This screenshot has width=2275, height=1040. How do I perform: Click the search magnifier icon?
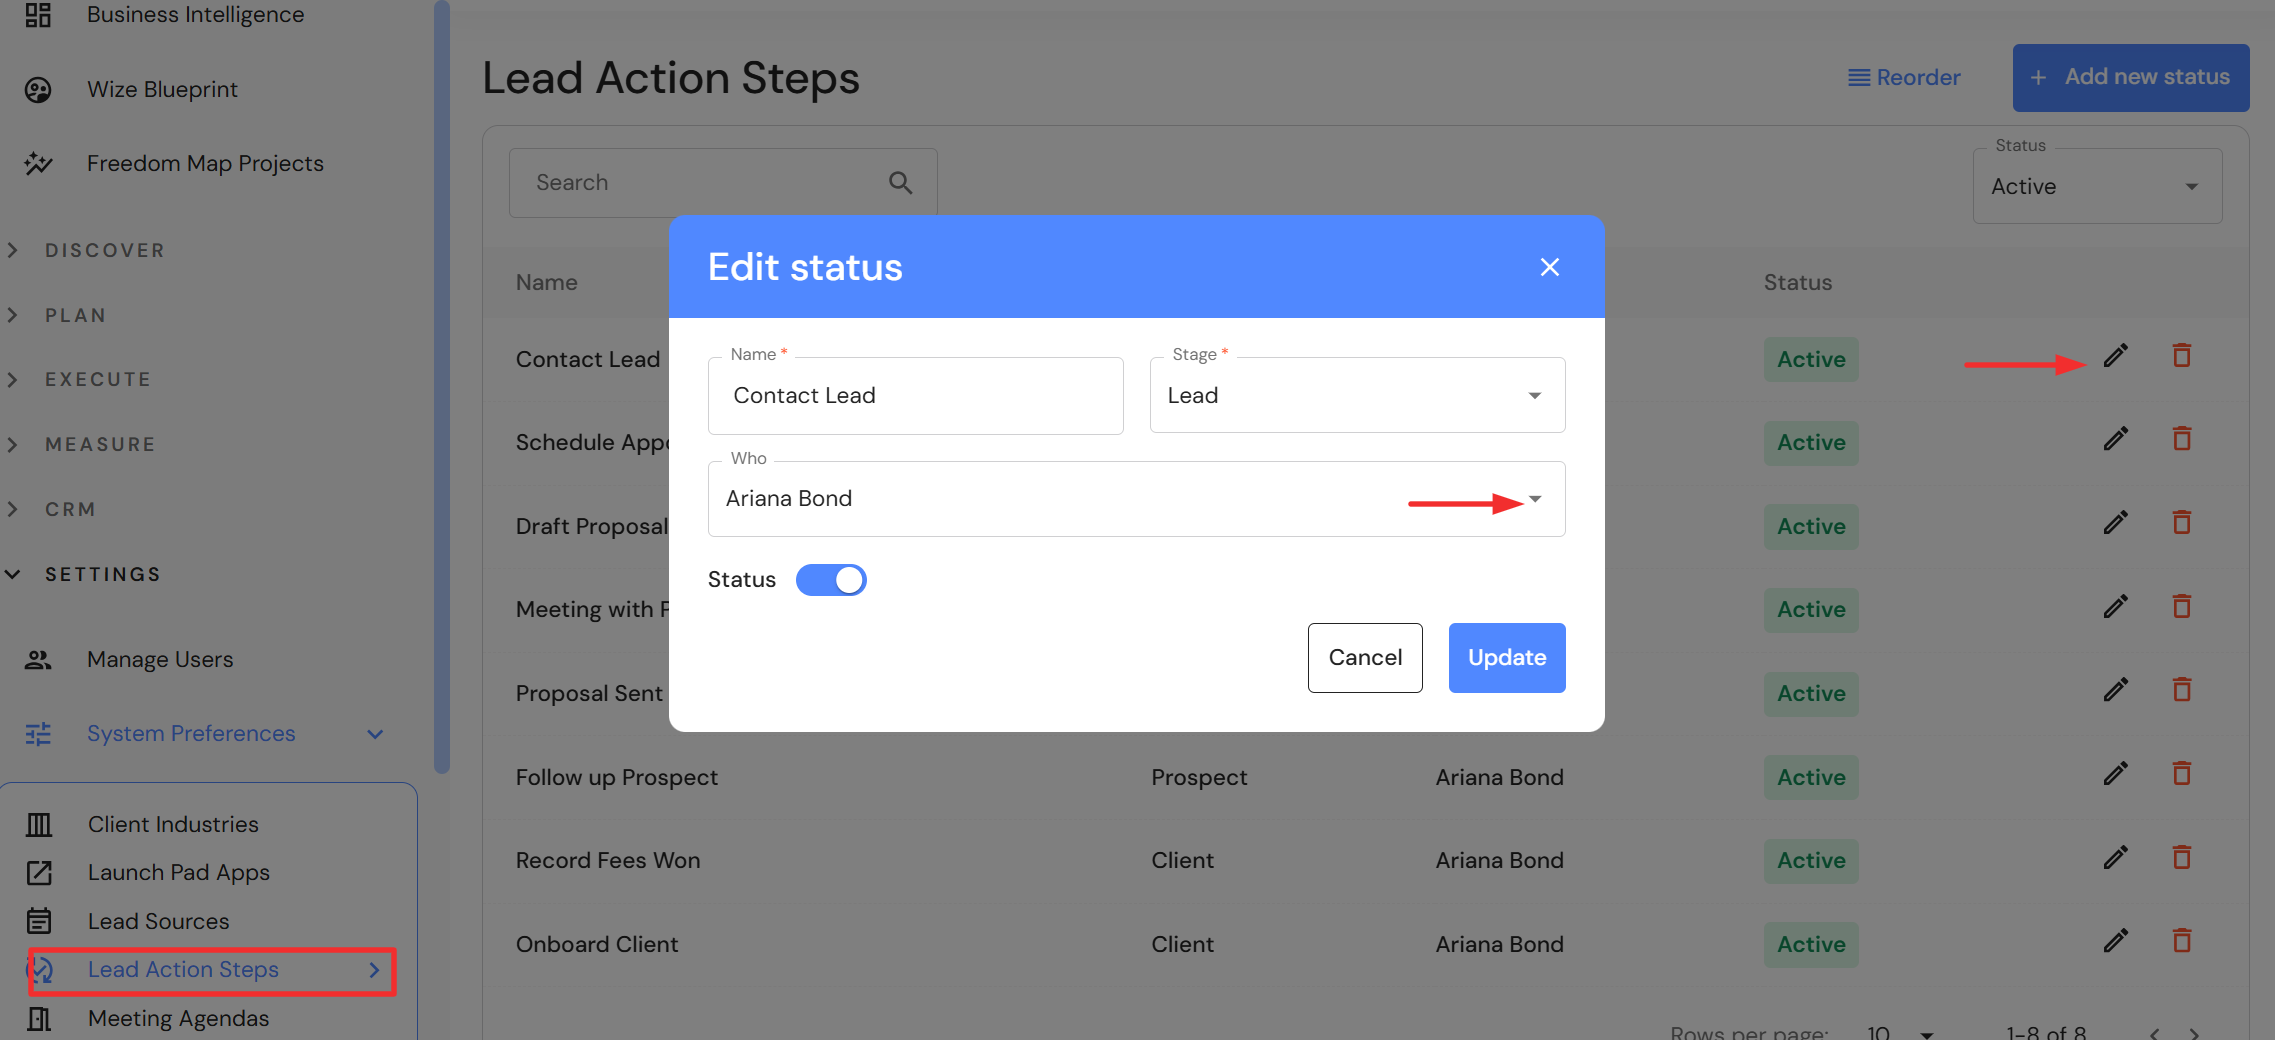click(x=900, y=183)
